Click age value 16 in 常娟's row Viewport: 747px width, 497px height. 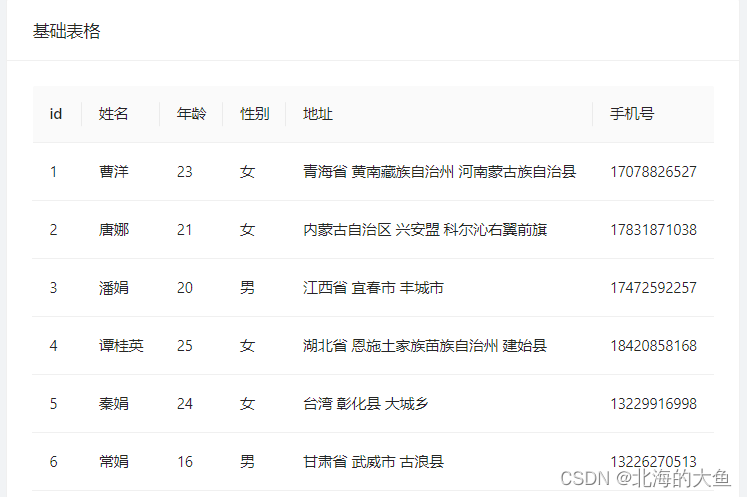tap(185, 461)
